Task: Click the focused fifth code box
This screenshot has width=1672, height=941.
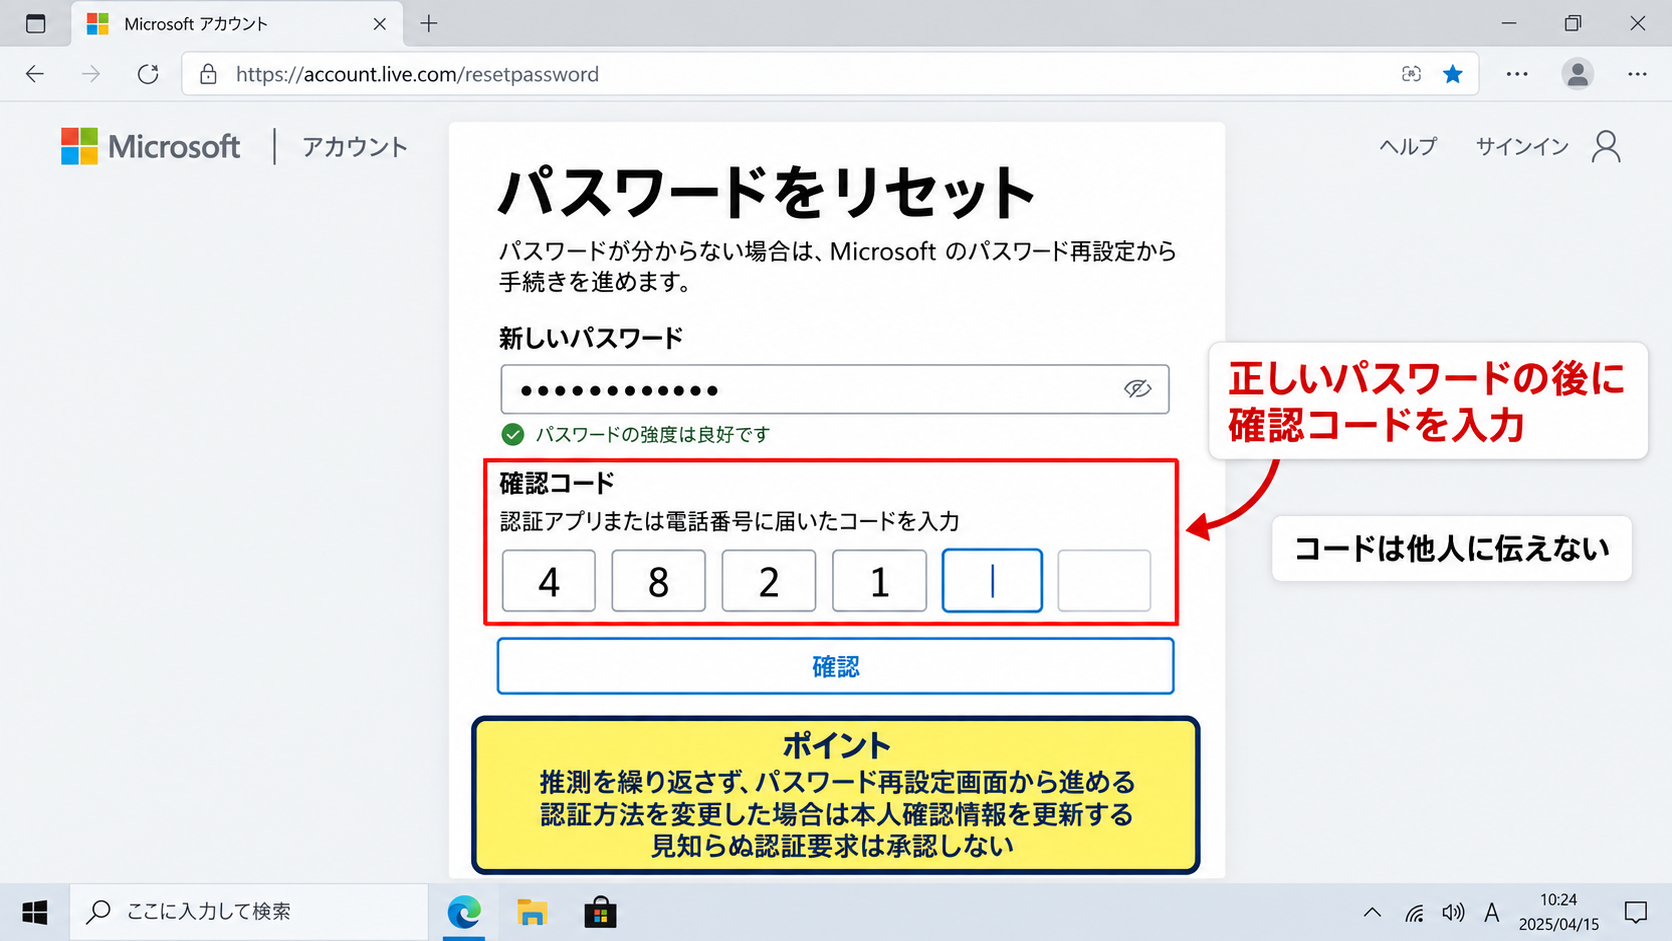Action: (992, 581)
